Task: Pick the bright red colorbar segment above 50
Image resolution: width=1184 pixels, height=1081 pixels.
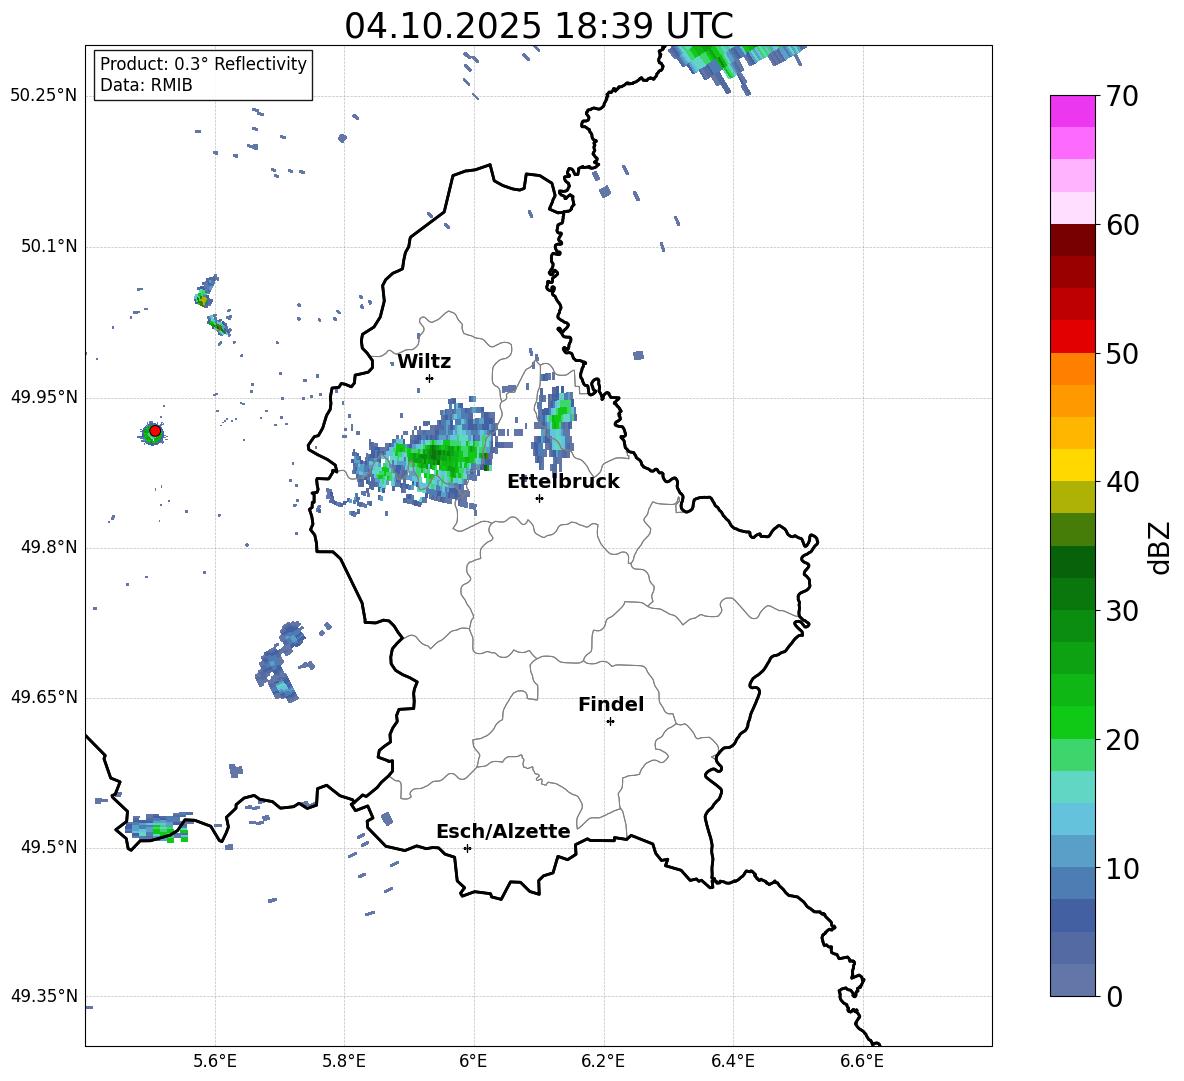Action: click(x=1073, y=336)
